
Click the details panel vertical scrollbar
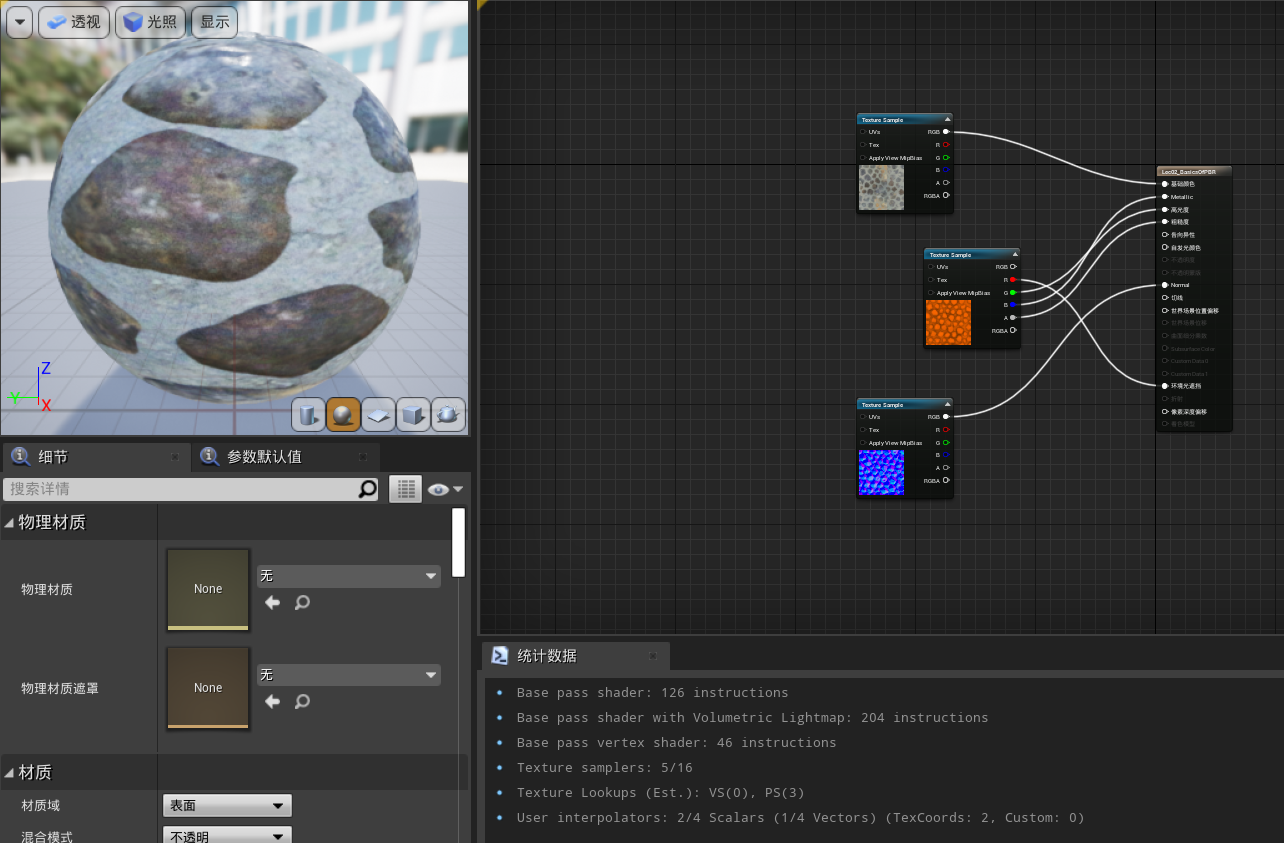pyautogui.click(x=458, y=543)
